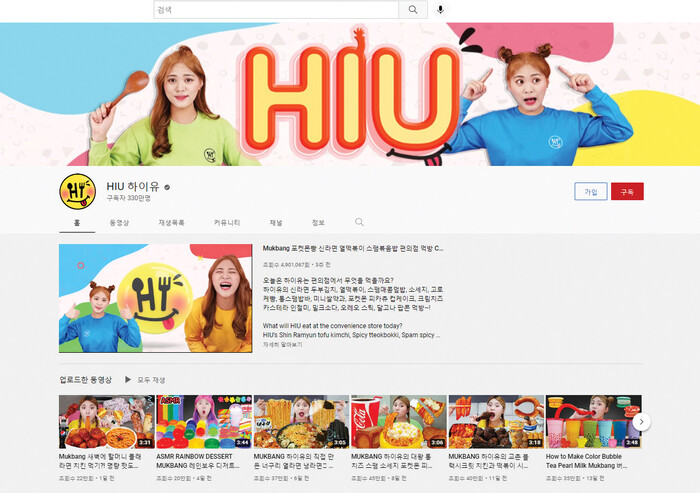
Task: Click 모두 재생 play all link
Action: click(x=151, y=380)
